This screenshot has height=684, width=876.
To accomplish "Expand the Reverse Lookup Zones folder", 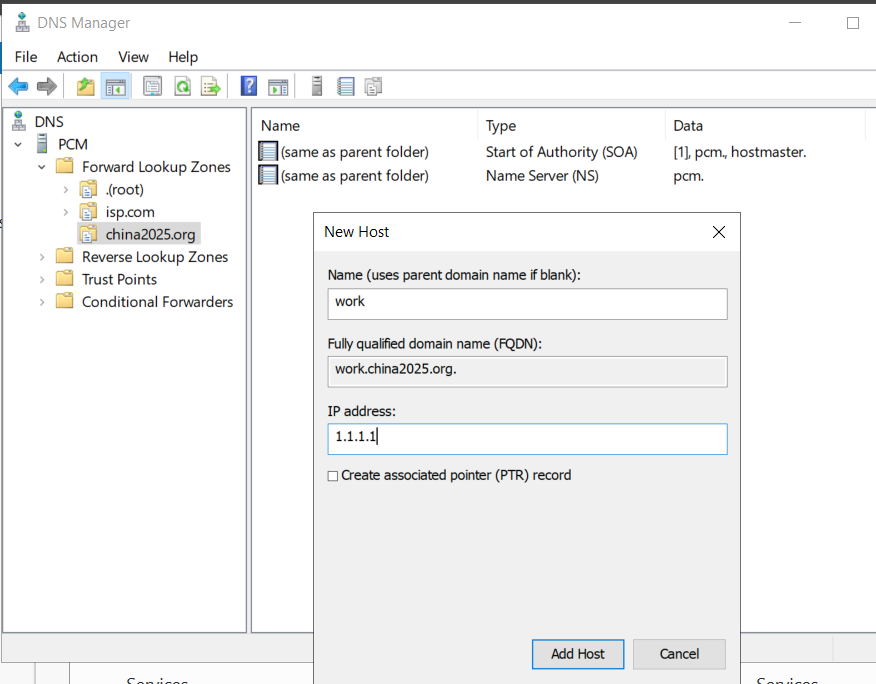I will click(x=42, y=257).
